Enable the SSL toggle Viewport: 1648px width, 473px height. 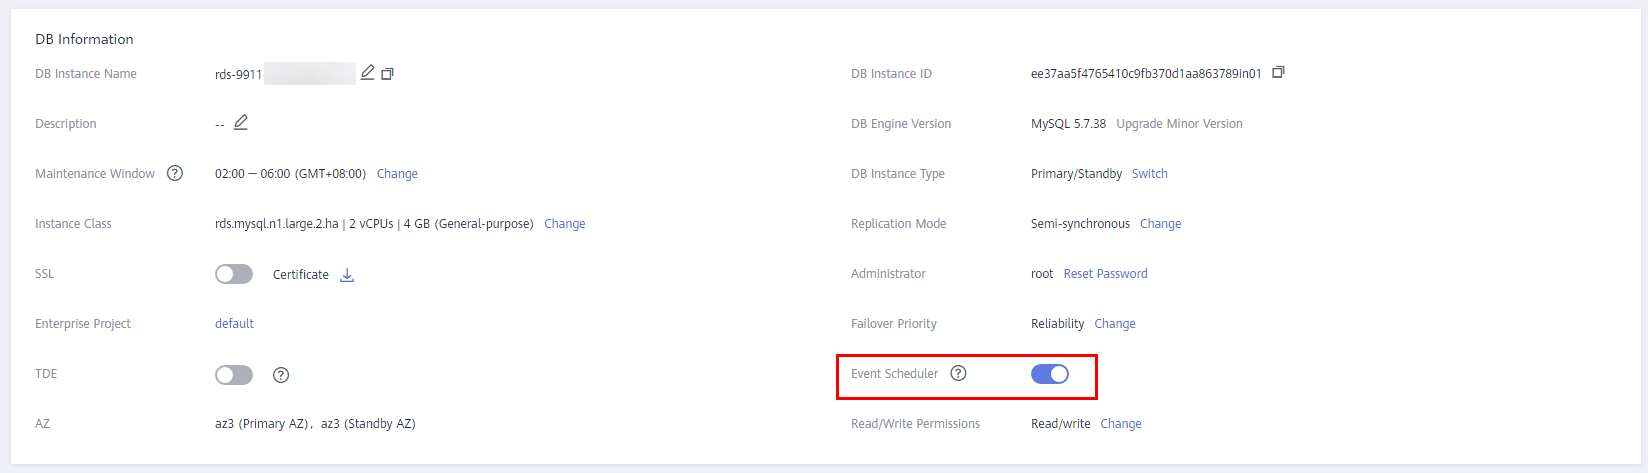pos(234,274)
